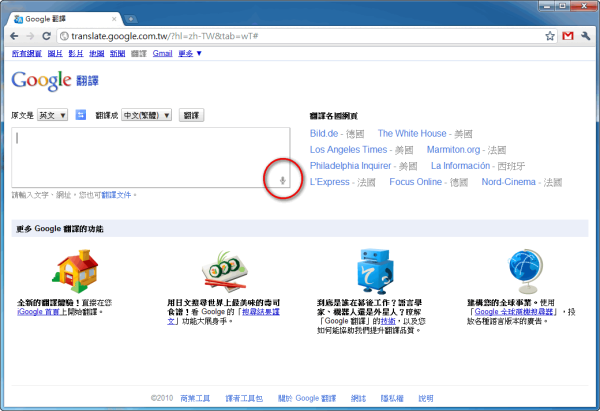Click the globe global market illustration
This screenshot has width=600, height=411.
pos(526,271)
